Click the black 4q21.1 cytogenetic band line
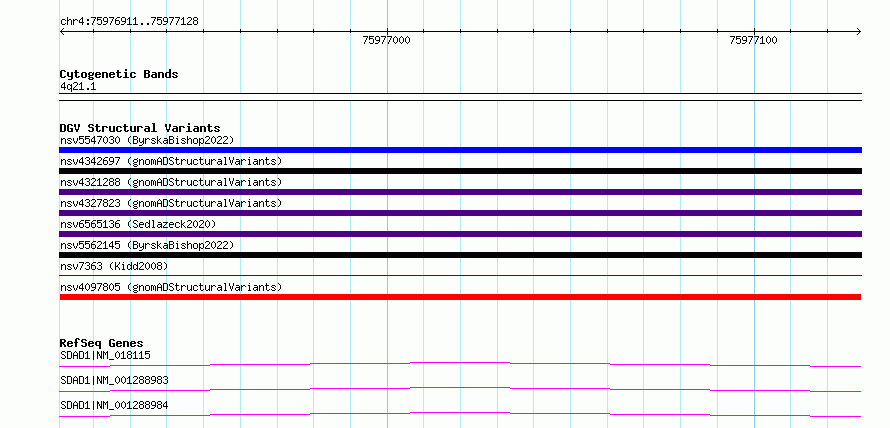Viewport: 890px width, 428px height. click(x=461, y=97)
